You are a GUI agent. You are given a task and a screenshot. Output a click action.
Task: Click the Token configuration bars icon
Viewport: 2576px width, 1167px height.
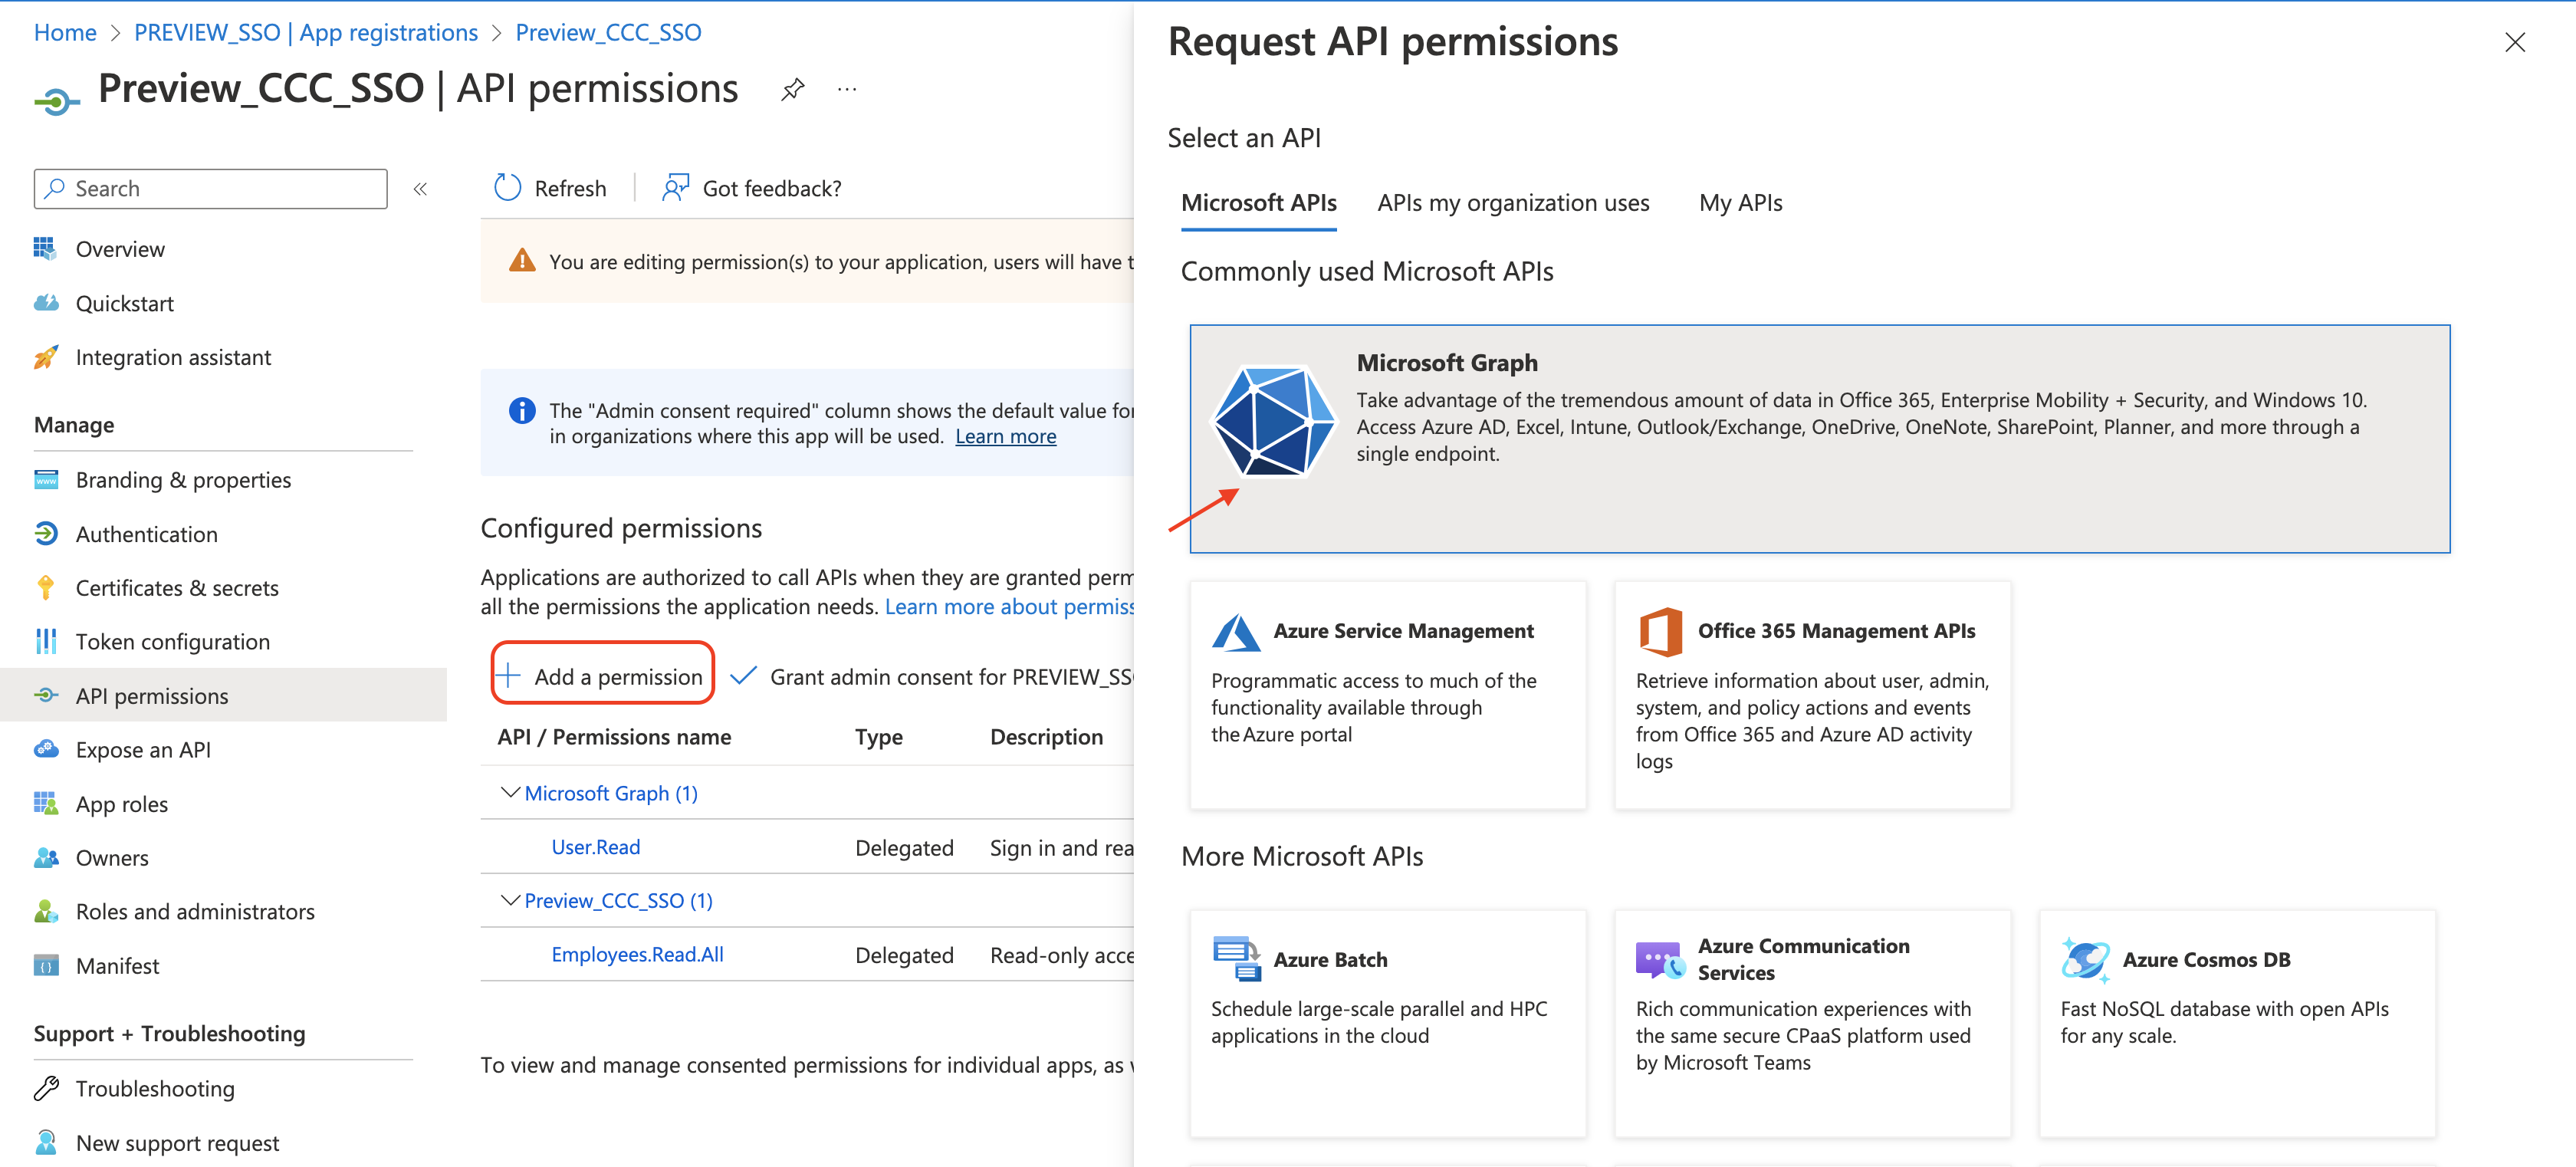point(45,641)
